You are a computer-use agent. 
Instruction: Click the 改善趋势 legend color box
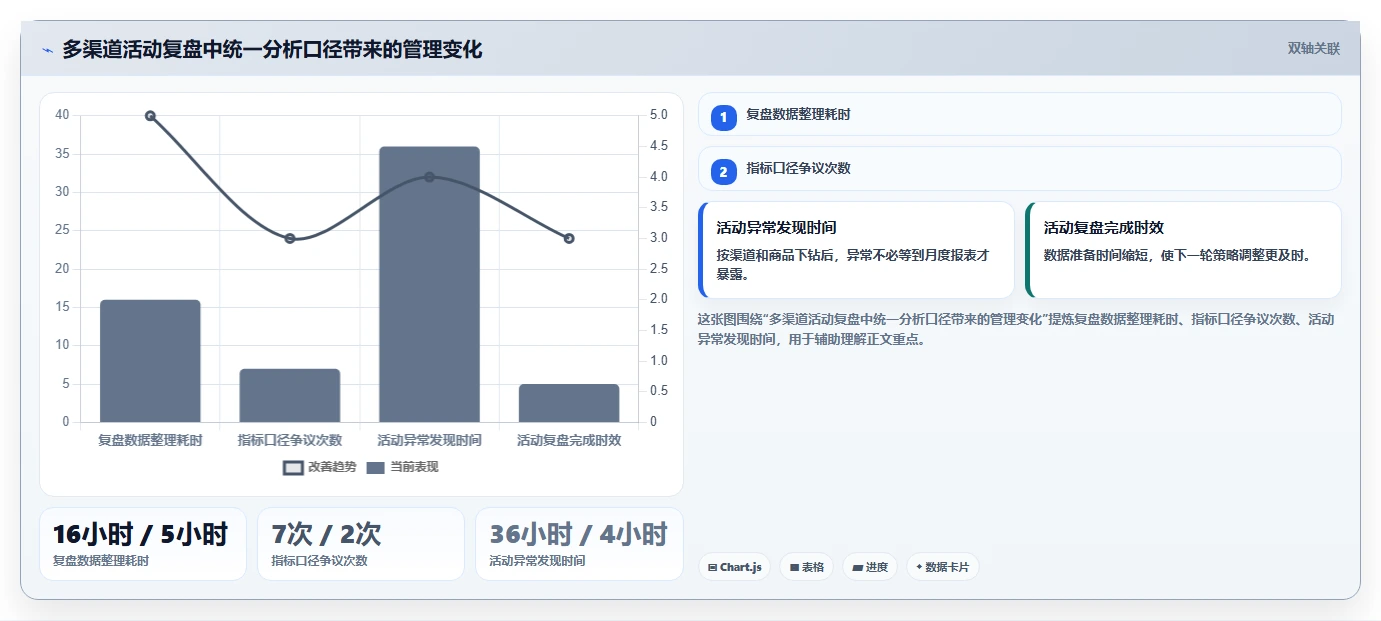[x=293, y=468]
